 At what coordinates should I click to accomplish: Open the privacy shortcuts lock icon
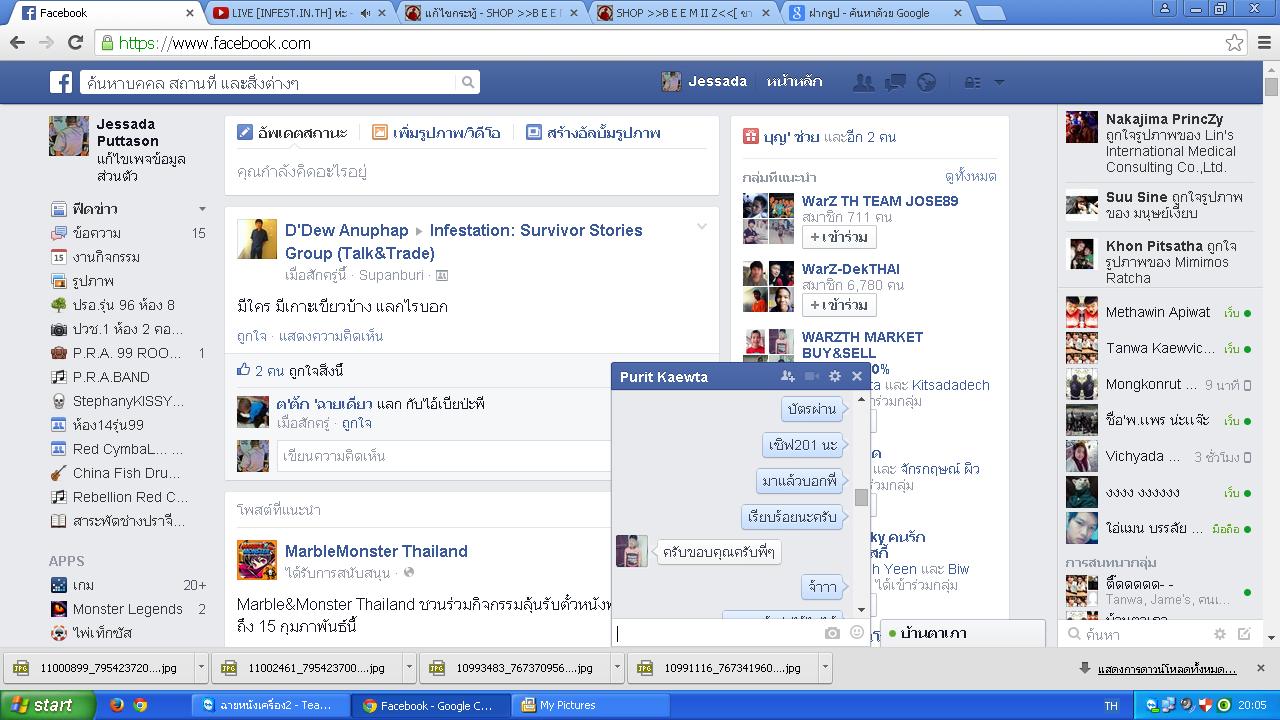[972, 82]
